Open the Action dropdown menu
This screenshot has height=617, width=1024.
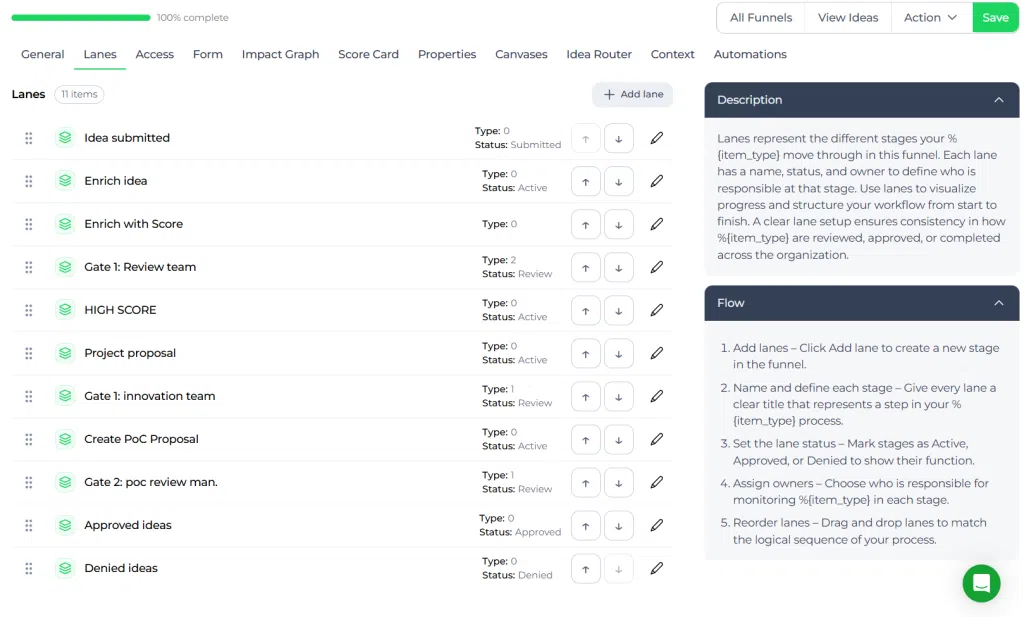(931, 18)
